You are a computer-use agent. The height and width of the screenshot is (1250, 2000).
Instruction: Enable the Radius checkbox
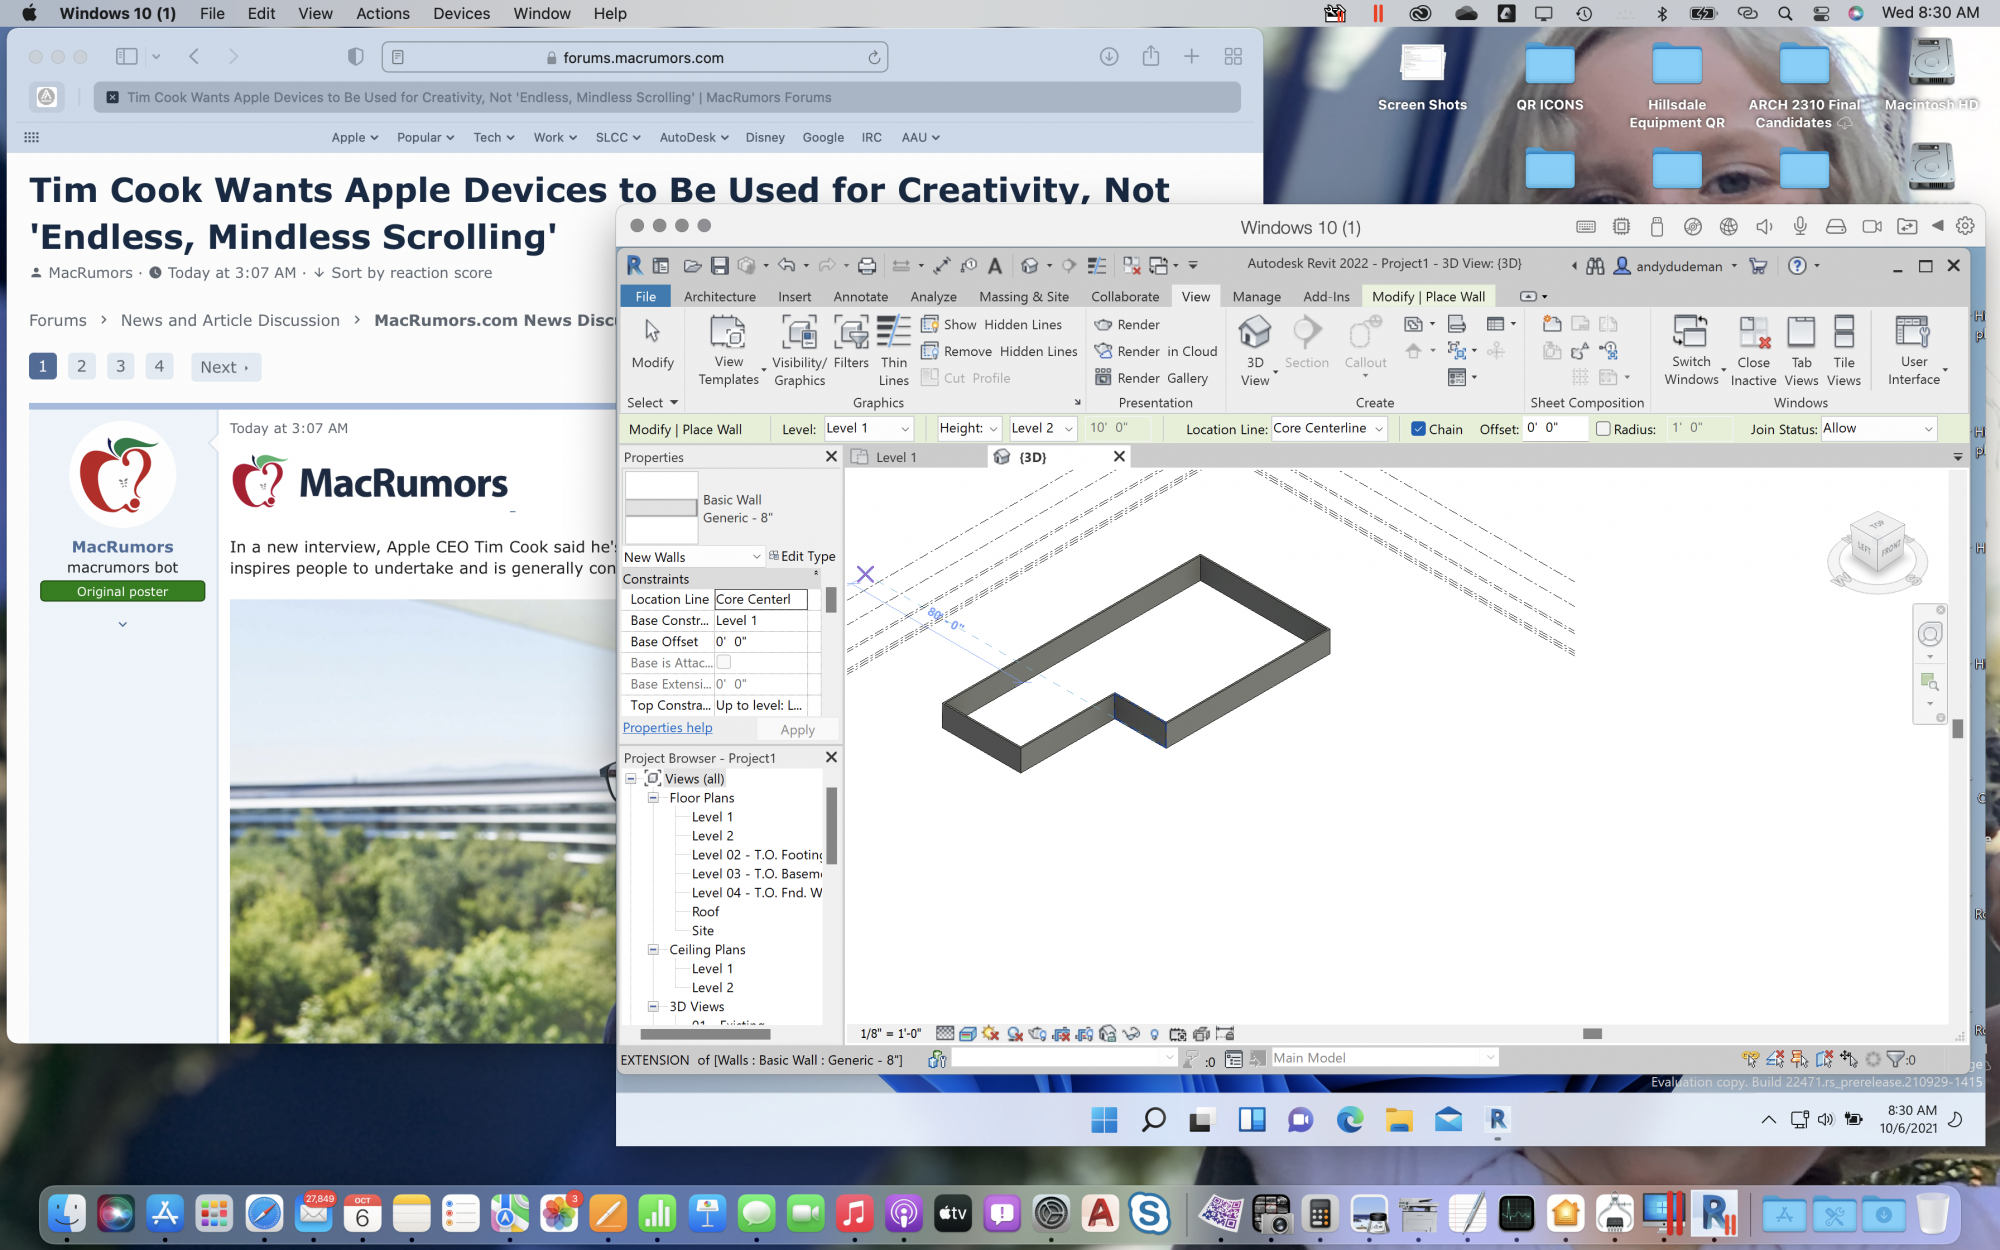point(1603,429)
